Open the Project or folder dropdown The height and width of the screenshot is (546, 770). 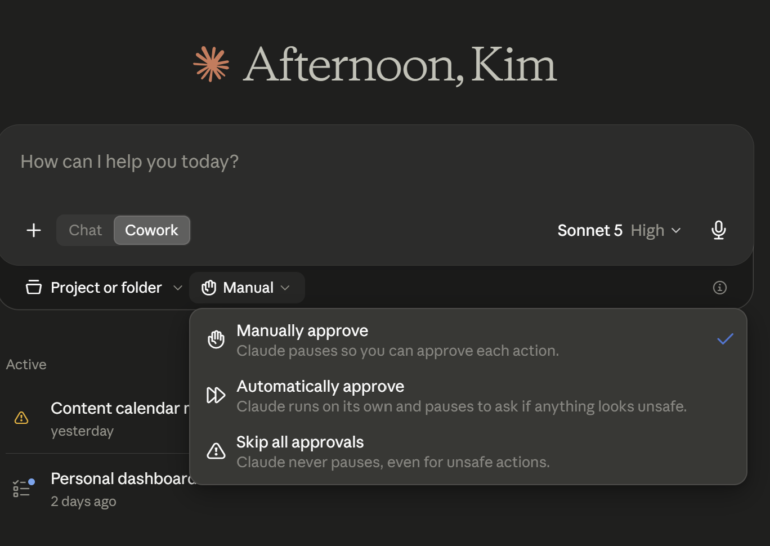click(104, 288)
